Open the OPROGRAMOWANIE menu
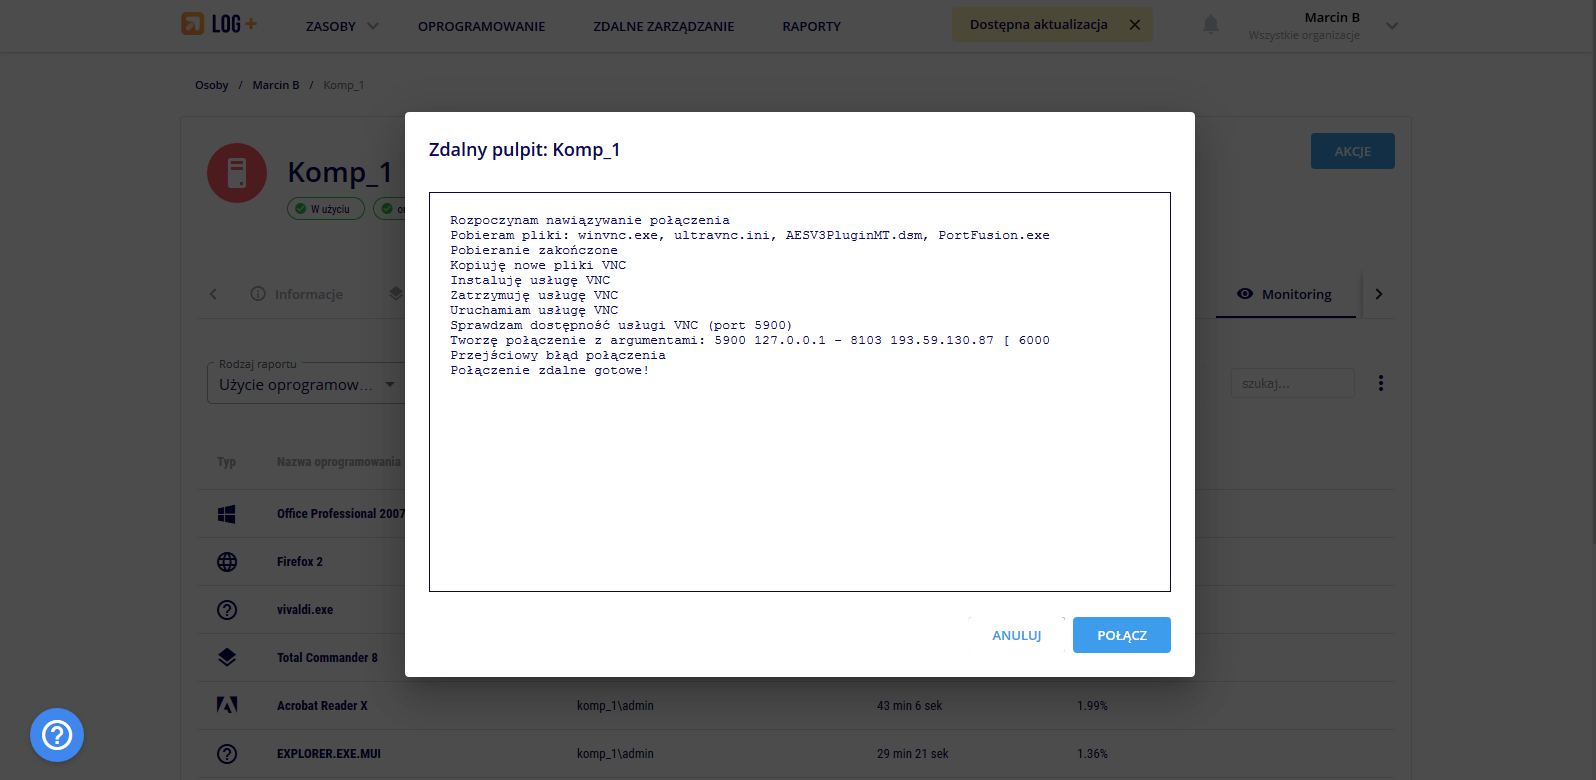 point(481,26)
